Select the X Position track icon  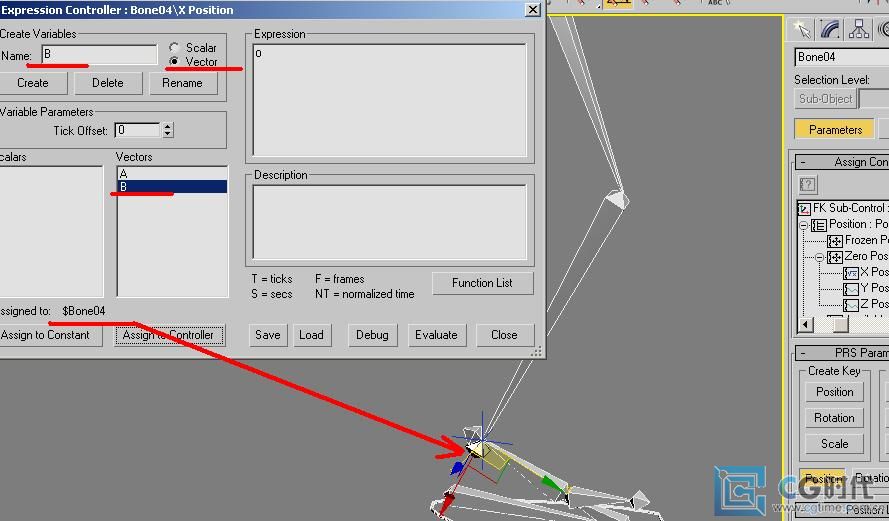[850, 273]
